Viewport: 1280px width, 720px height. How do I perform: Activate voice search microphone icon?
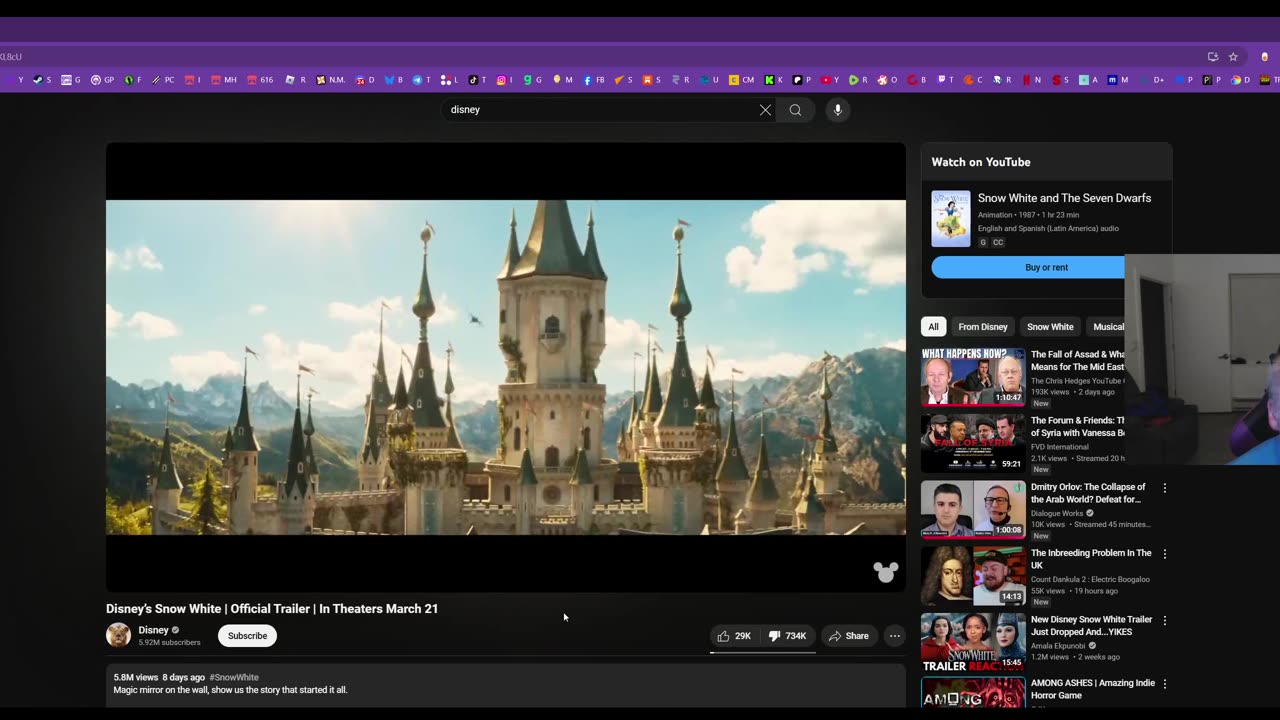(838, 110)
